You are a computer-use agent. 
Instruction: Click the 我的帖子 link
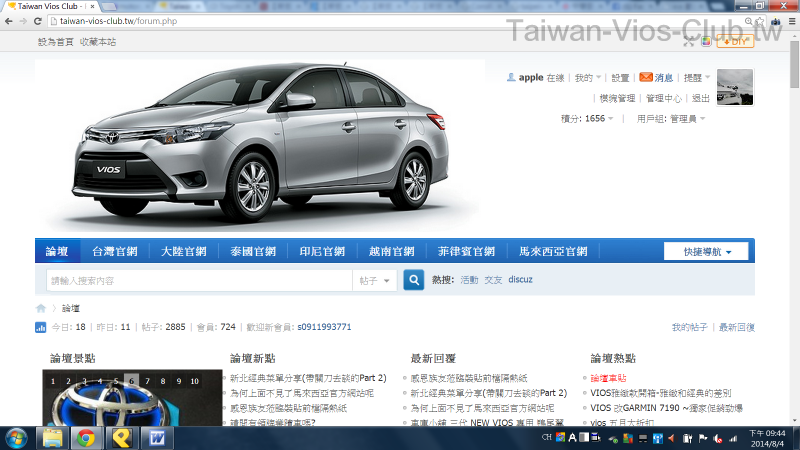click(x=689, y=327)
